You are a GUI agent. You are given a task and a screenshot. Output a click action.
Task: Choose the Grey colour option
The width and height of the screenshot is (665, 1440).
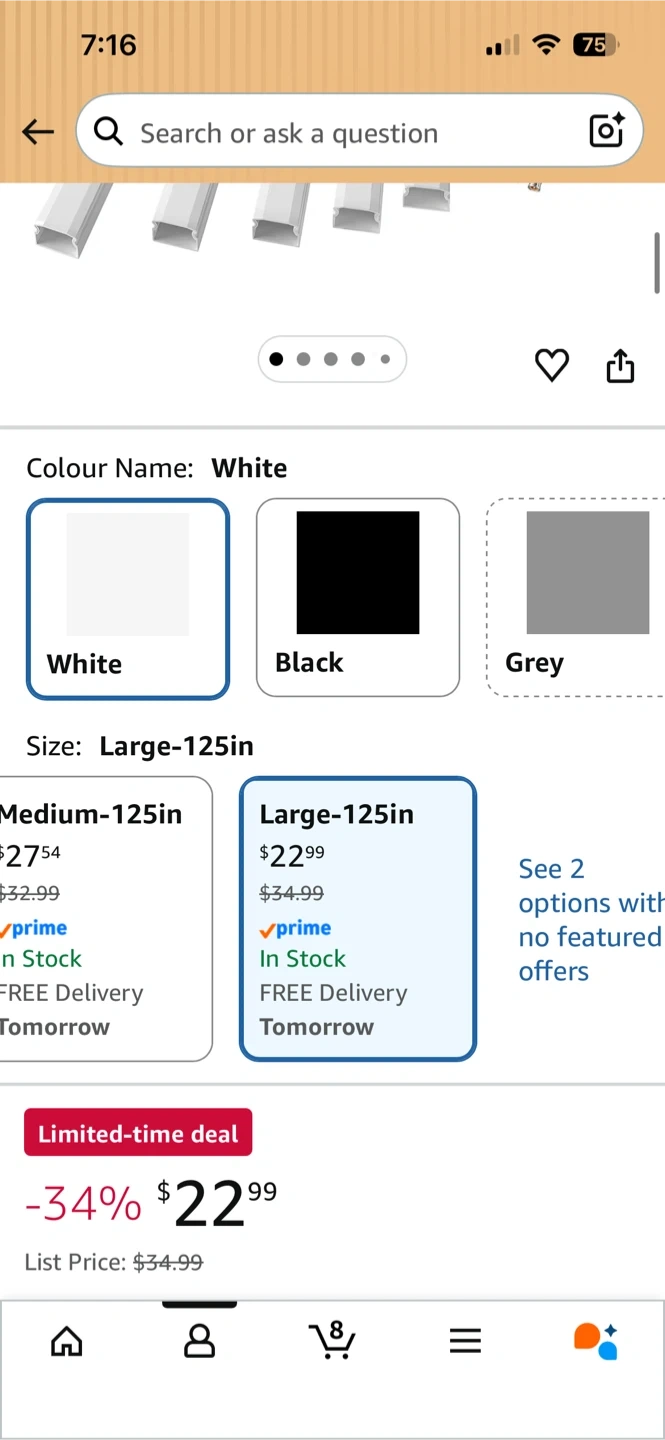[576, 598]
